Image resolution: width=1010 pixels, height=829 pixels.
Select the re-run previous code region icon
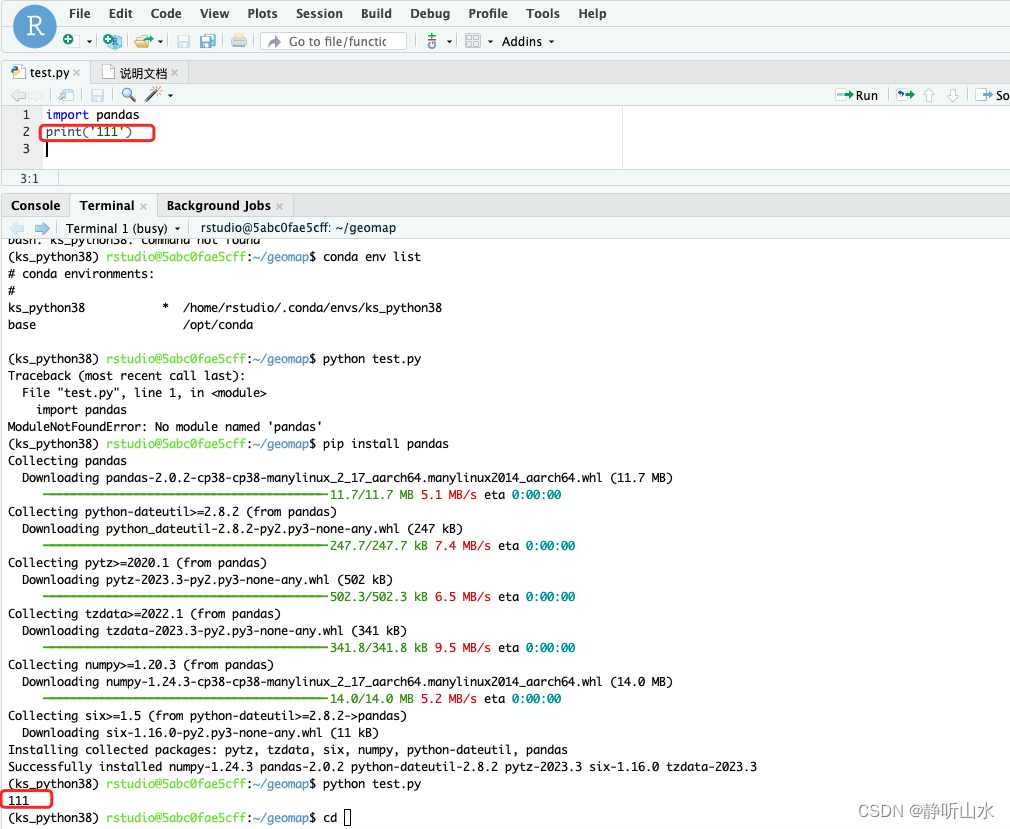[x=905, y=94]
